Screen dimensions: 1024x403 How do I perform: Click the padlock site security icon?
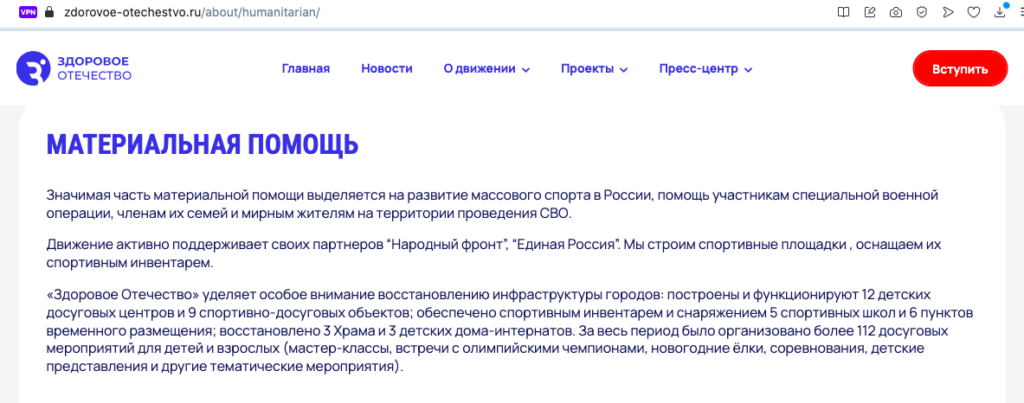tap(48, 13)
